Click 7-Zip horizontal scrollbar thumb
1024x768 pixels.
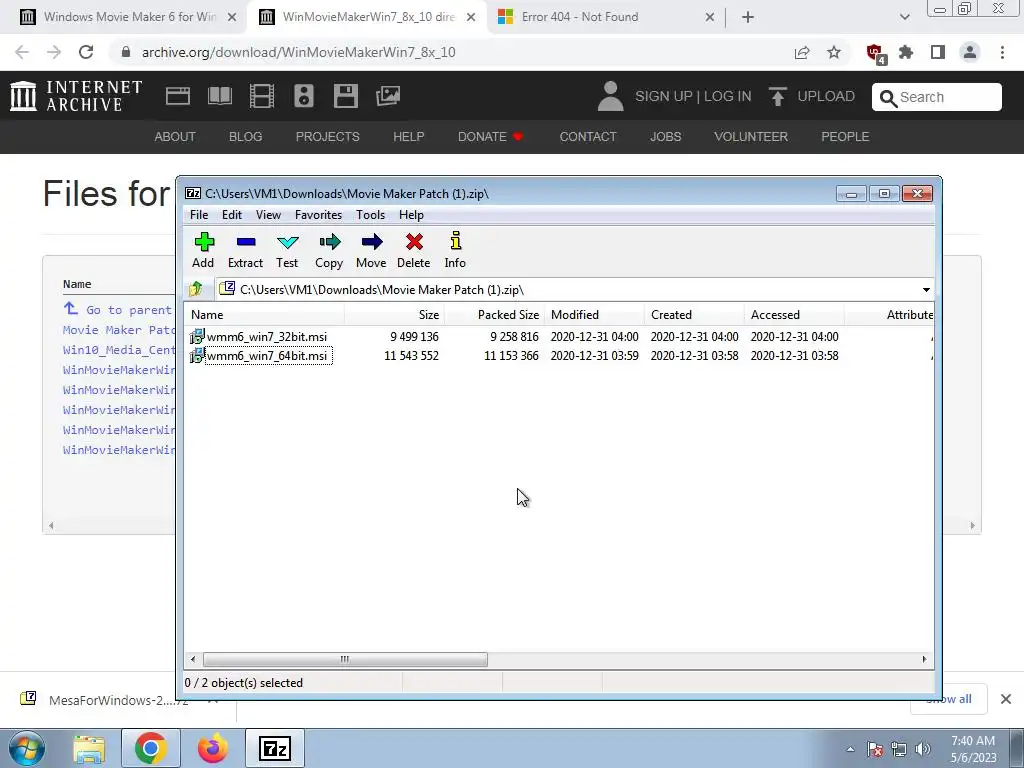click(x=345, y=660)
